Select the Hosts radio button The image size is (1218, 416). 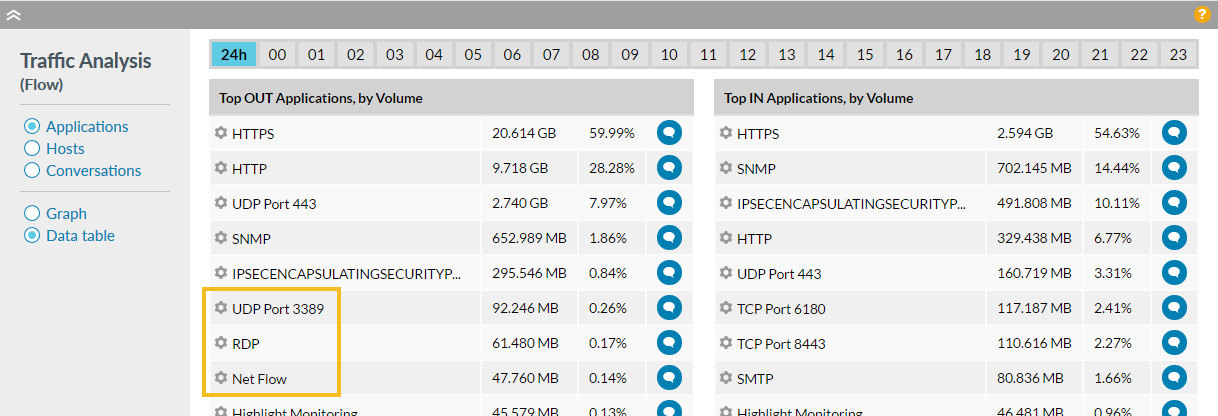point(32,149)
